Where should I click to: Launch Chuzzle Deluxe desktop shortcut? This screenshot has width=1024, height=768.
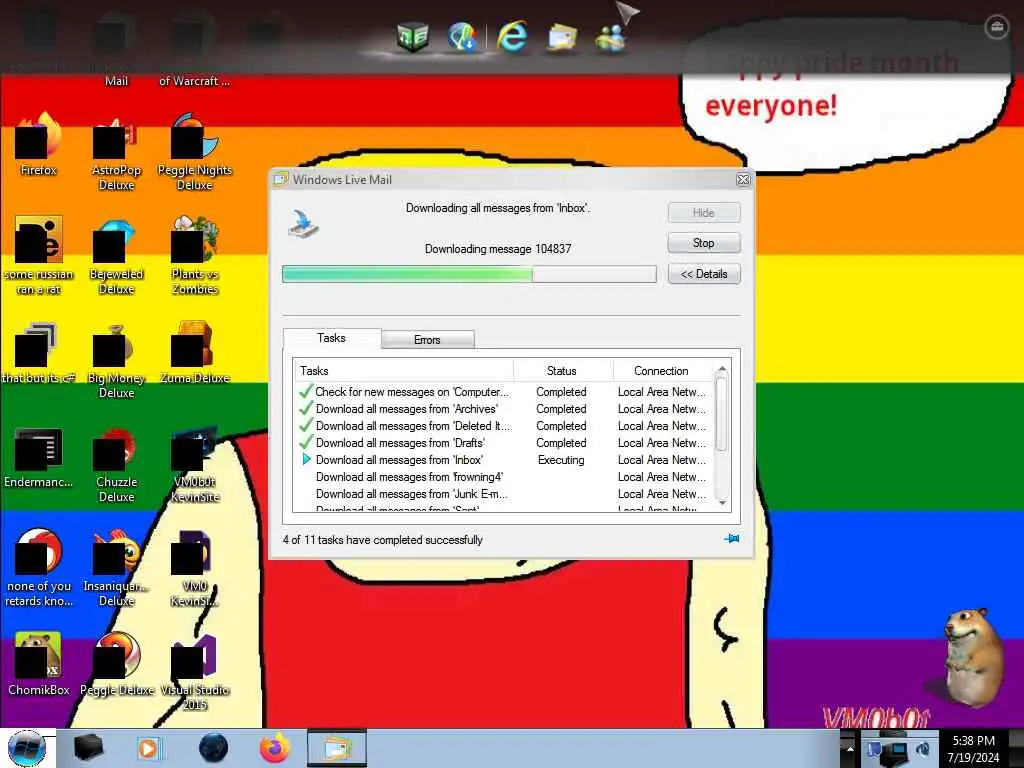click(116, 465)
